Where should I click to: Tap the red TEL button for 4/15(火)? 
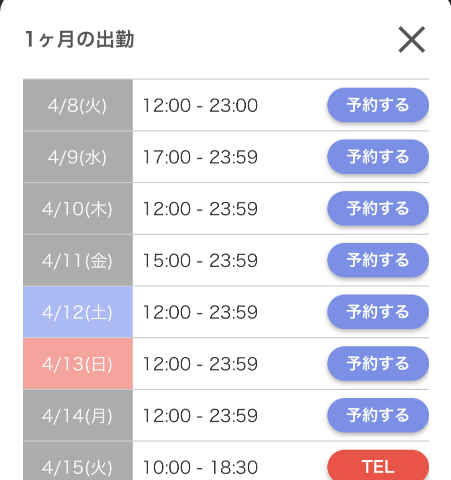tap(378, 465)
